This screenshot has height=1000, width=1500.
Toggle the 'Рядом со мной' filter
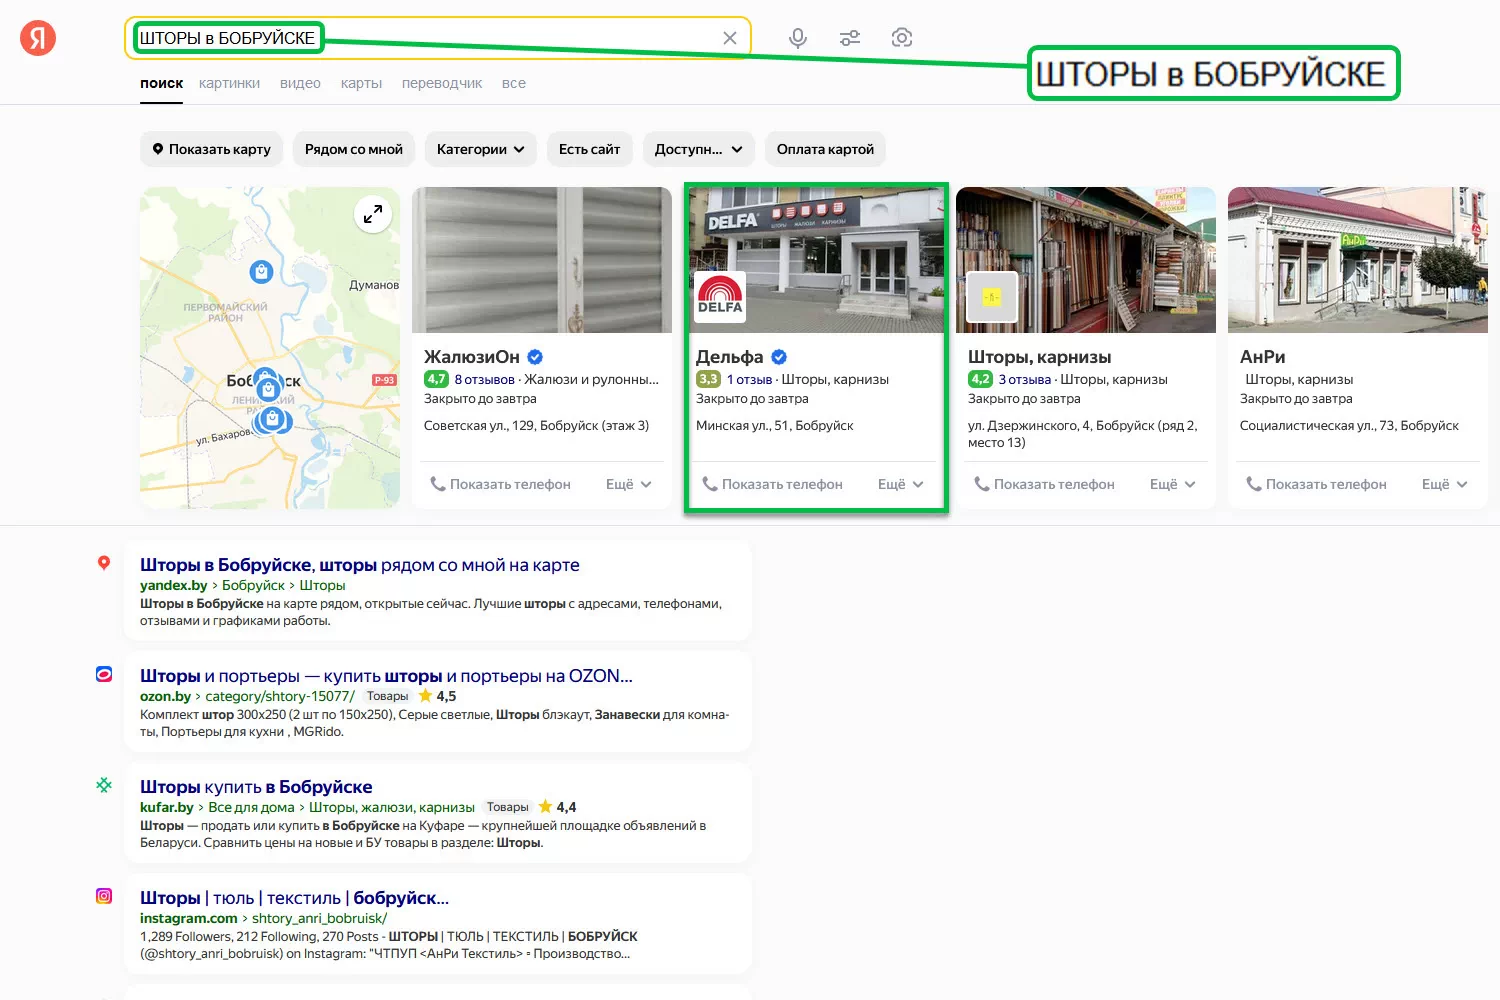click(353, 149)
